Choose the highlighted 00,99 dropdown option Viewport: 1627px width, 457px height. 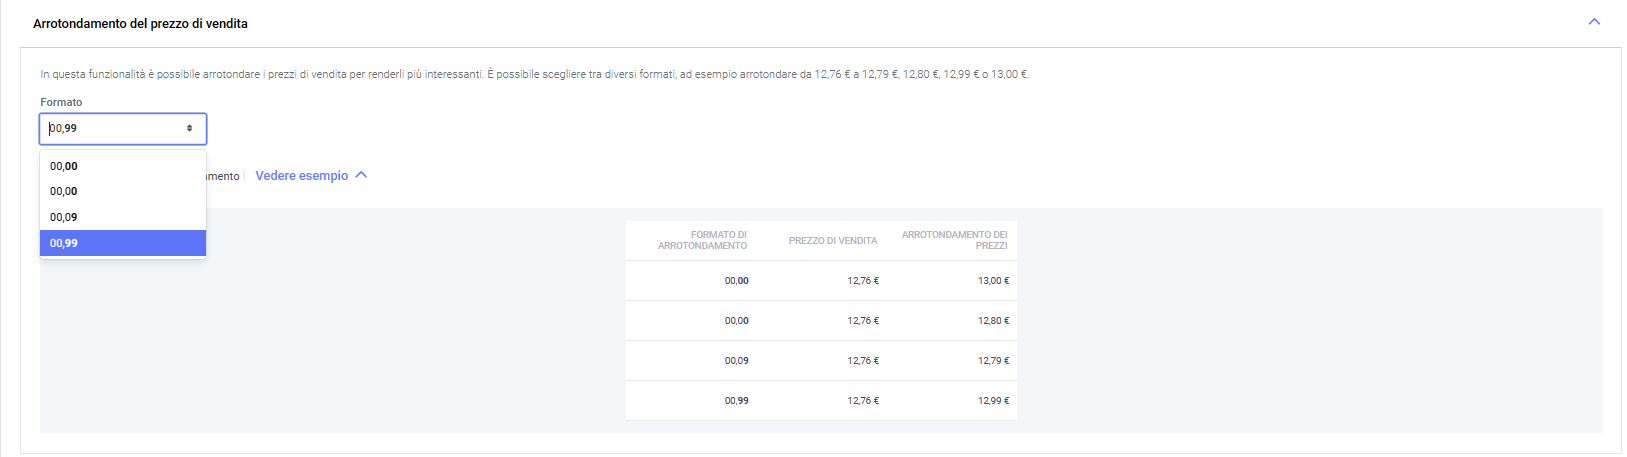64,243
